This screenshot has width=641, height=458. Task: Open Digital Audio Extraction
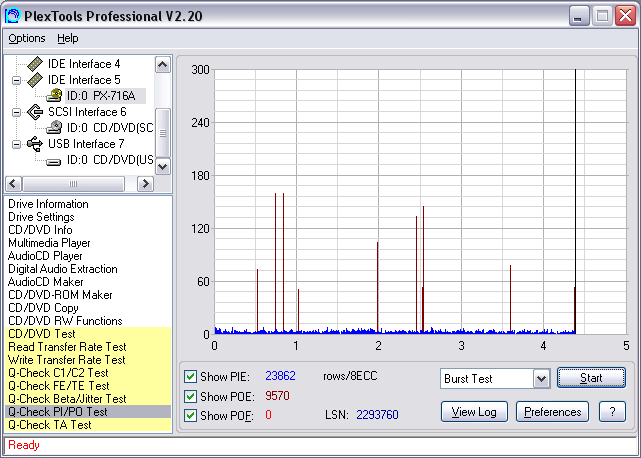tap(63, 269)
